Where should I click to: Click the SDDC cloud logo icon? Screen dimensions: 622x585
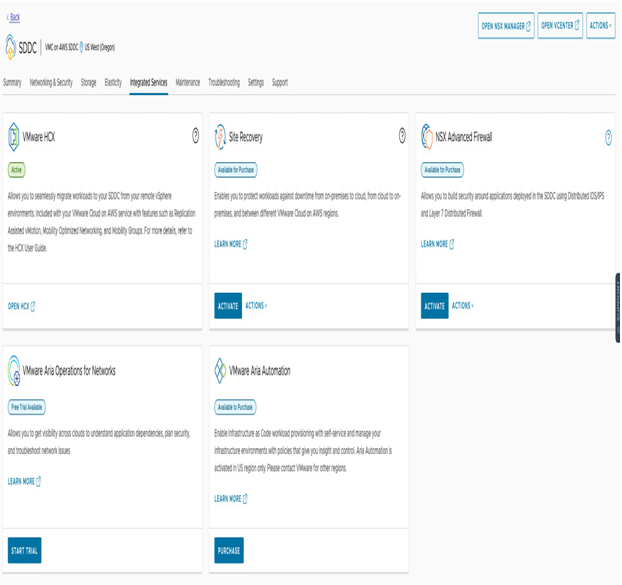[11, 47]
